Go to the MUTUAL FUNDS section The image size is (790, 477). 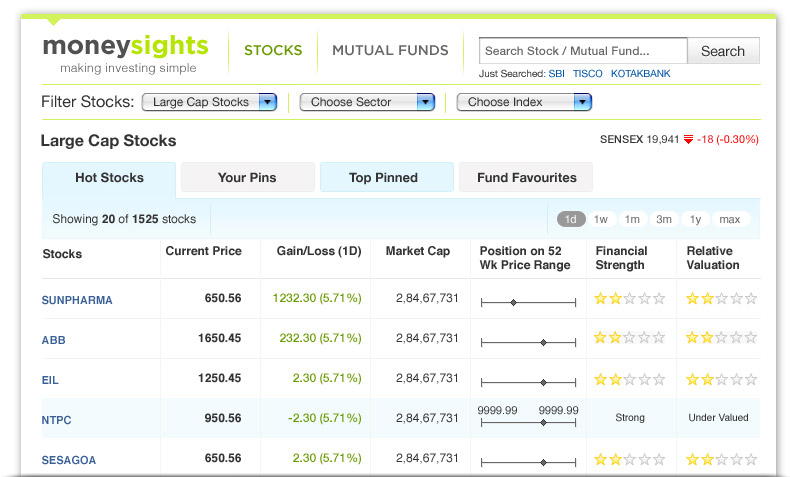pyautogui.click(x=390, y=50)
